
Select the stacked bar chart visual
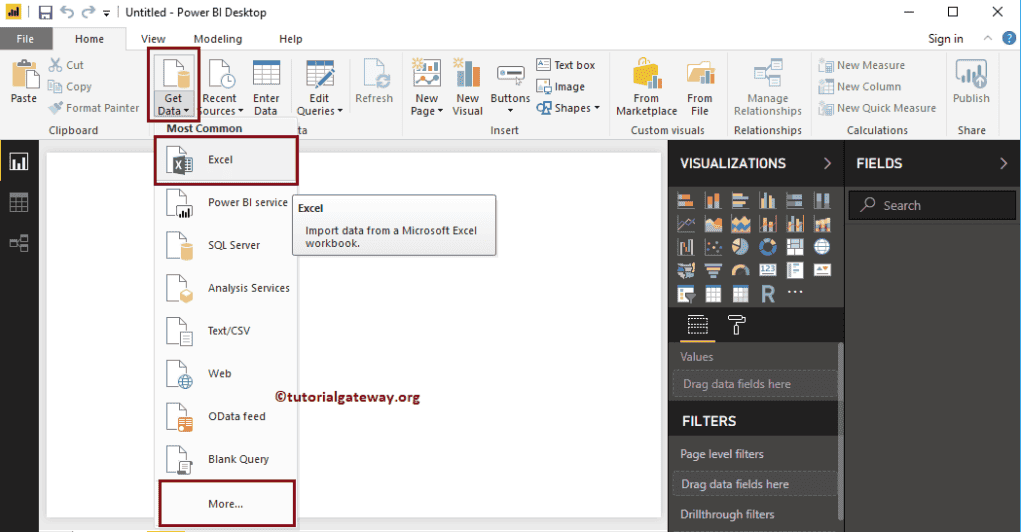[686, 201]
